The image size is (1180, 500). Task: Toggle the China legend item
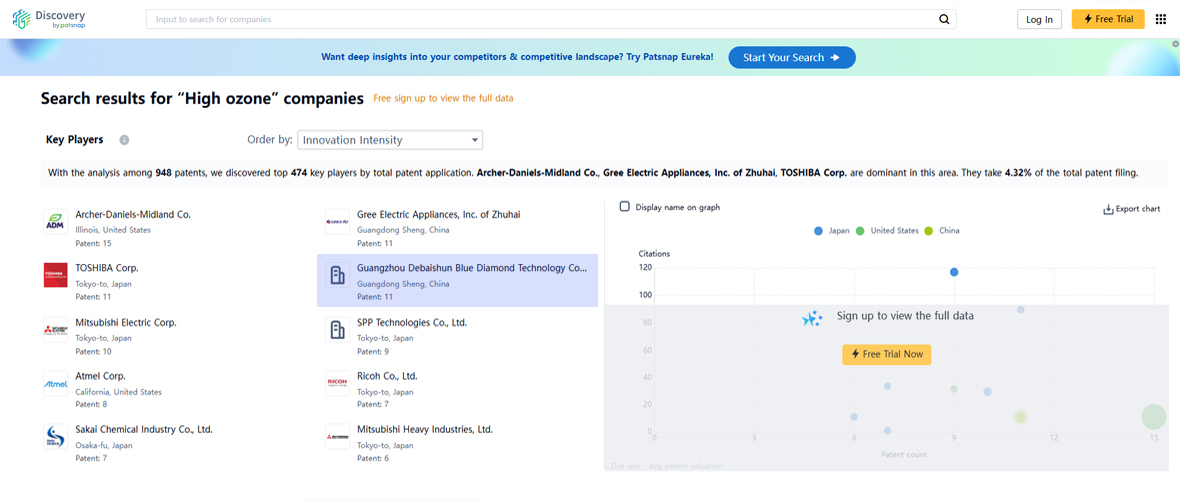point(941,230)
